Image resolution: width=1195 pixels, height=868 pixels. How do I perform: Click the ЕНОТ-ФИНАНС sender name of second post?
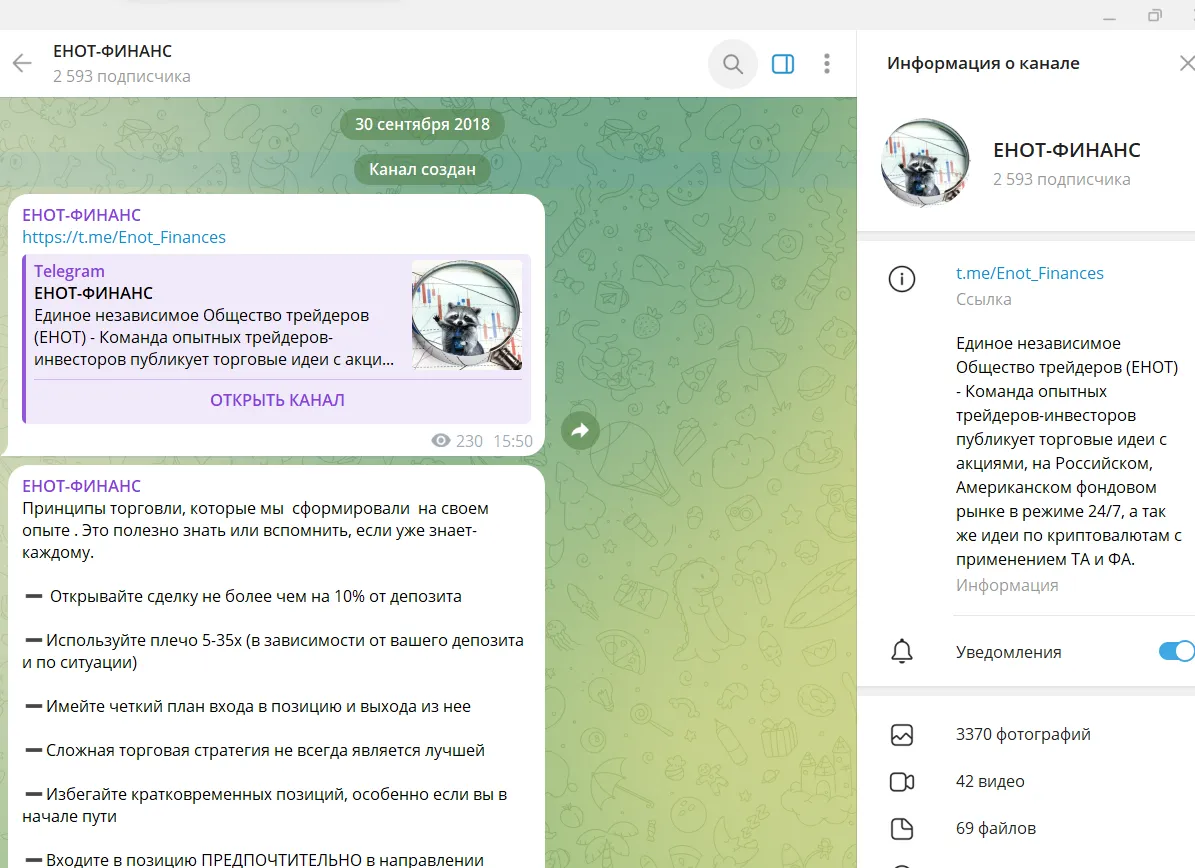point(82,486)
